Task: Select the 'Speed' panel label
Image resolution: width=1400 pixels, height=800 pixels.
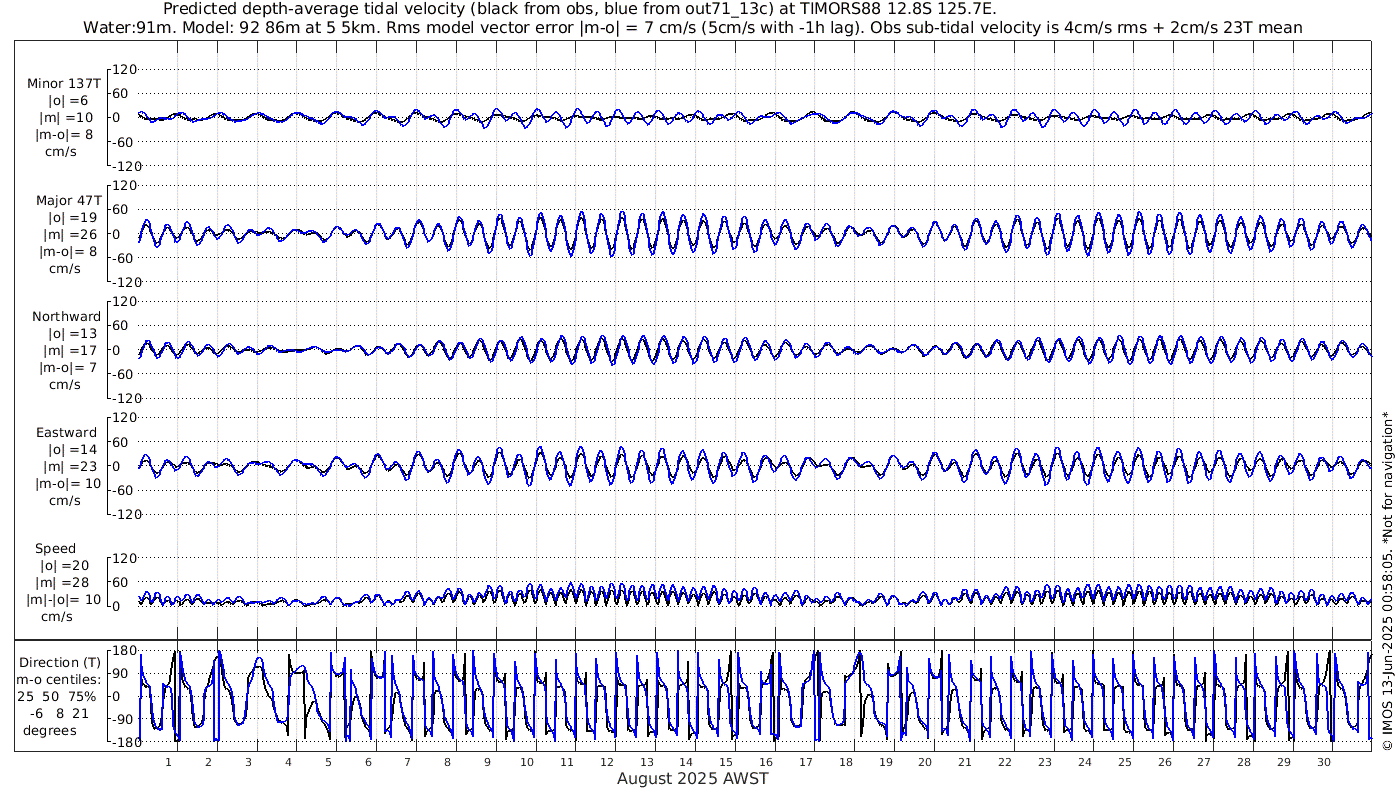Action: point(55,549)
